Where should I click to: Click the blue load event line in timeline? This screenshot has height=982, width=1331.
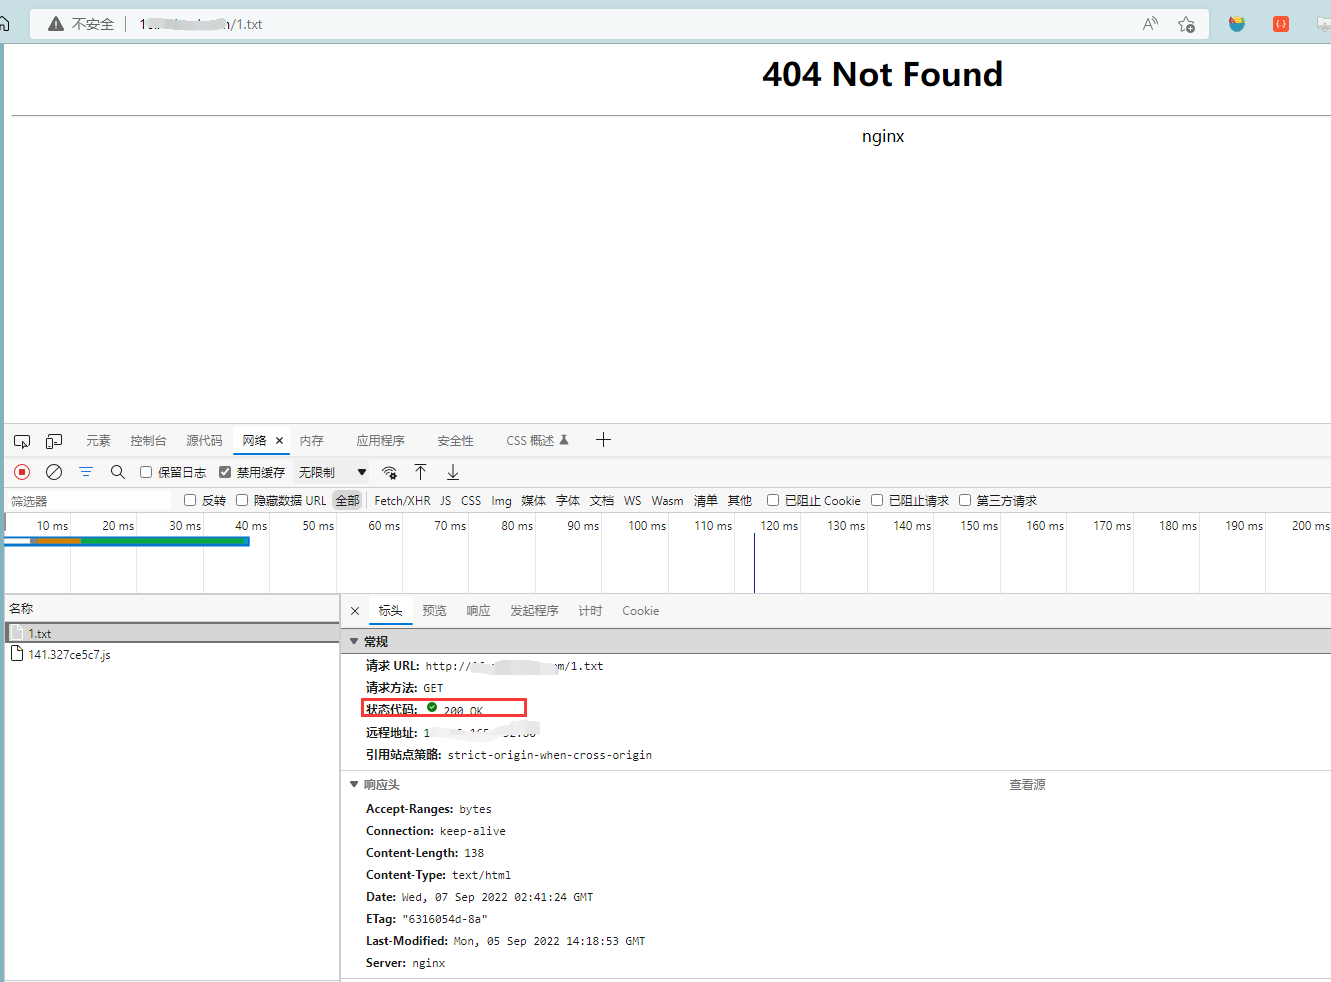[x=754, y=563]
